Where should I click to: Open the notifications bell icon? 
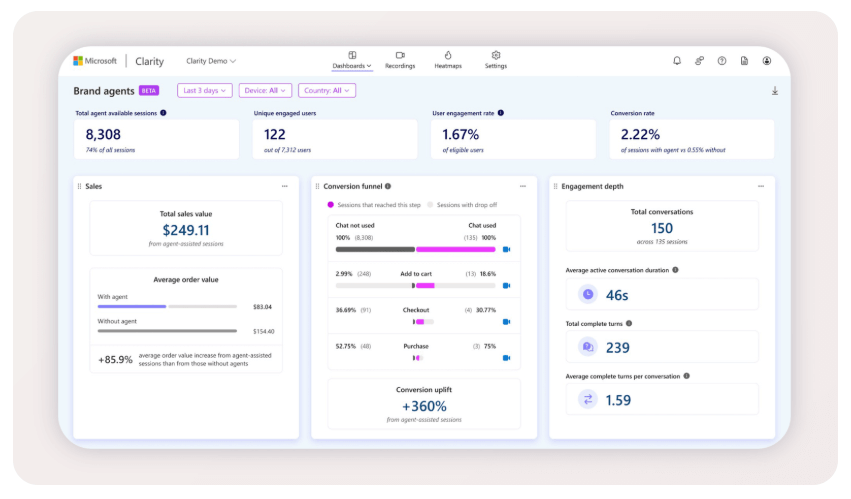[677, 61]
